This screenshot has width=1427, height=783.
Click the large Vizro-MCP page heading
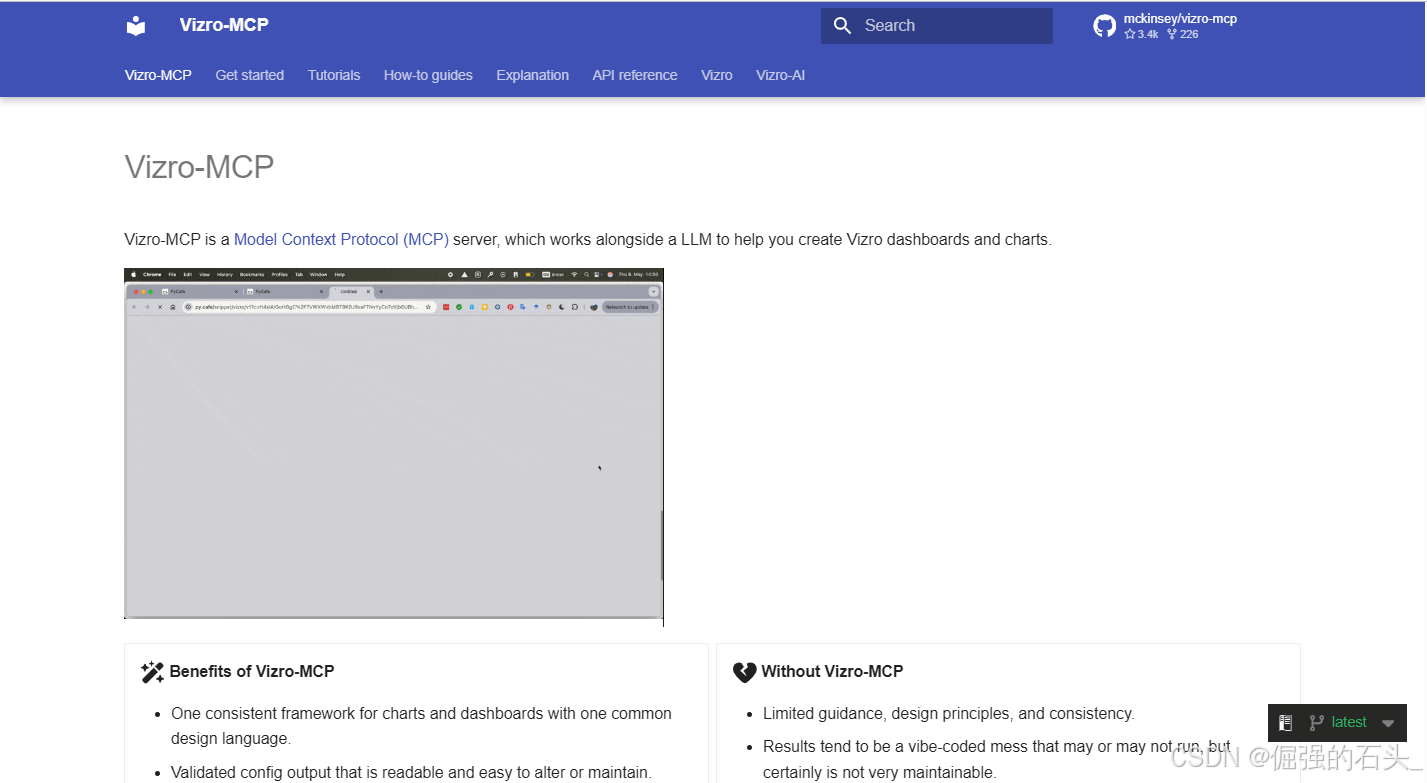pos(199,166)
